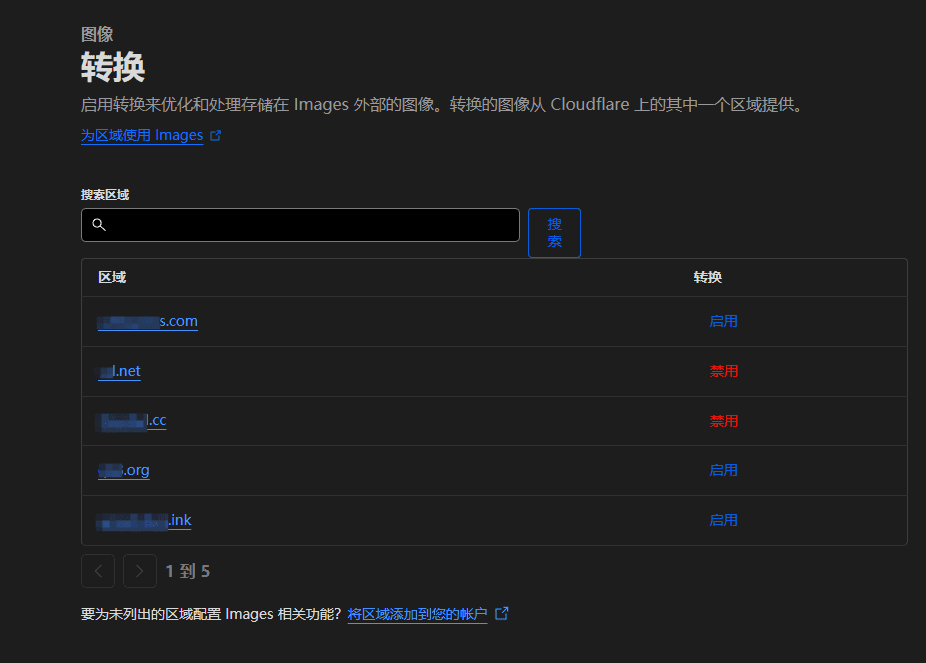Open external link icon next to 为区域使用 Images
Image resolution: width=926 pixels, height=663 pixels.
(x=215, y=135)
